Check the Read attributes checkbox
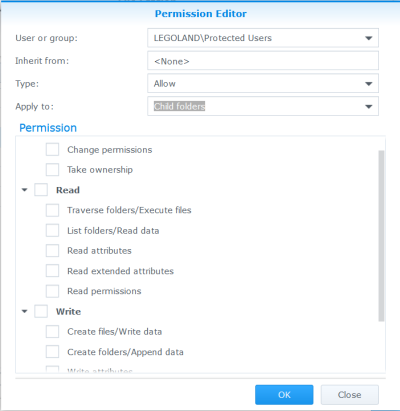Screen dimensions: 400x411 52,251
